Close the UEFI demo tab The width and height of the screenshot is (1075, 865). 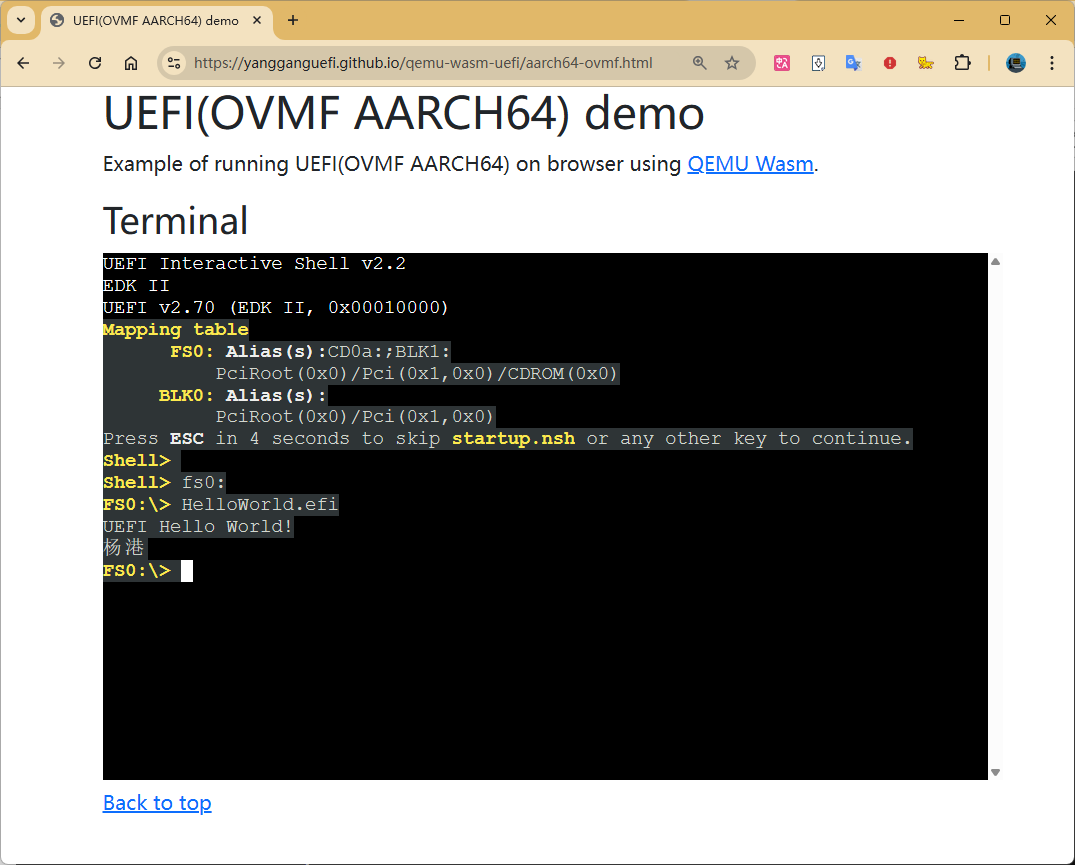point(257,21)
